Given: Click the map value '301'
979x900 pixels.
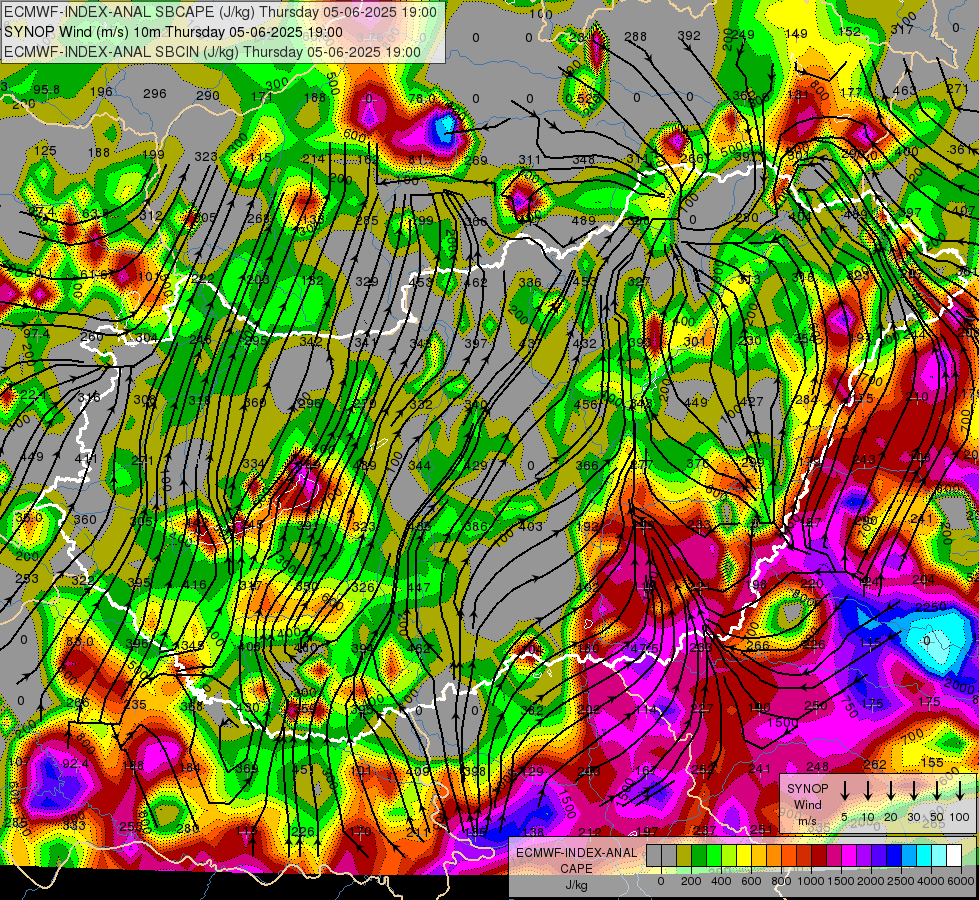Looking at the screenshot, I should (x=694, y=341).
